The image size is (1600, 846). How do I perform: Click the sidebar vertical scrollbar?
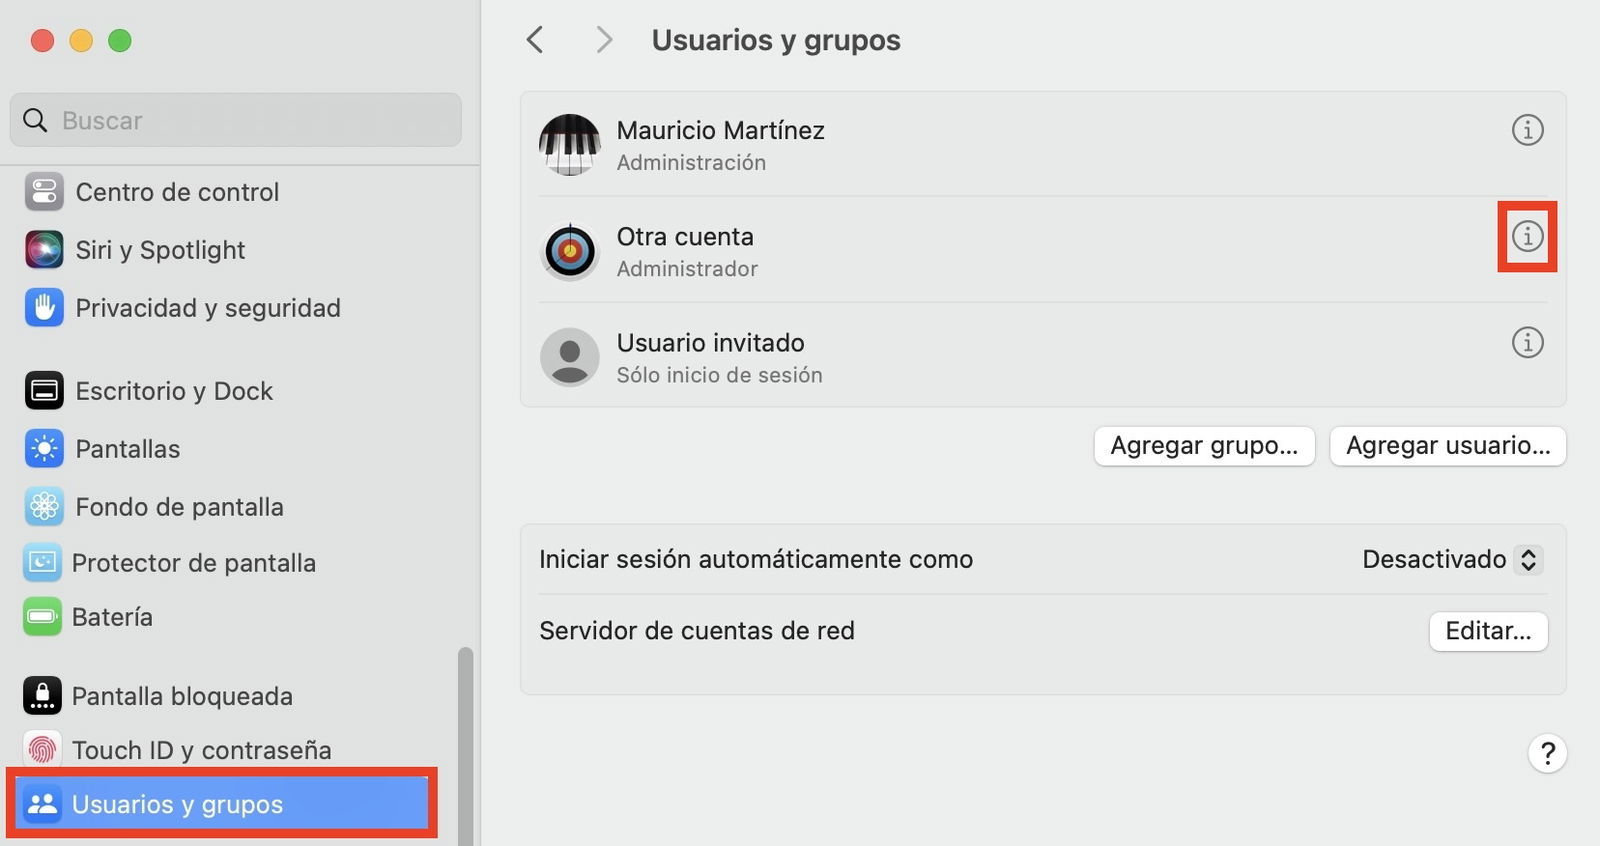coord(465,746)
